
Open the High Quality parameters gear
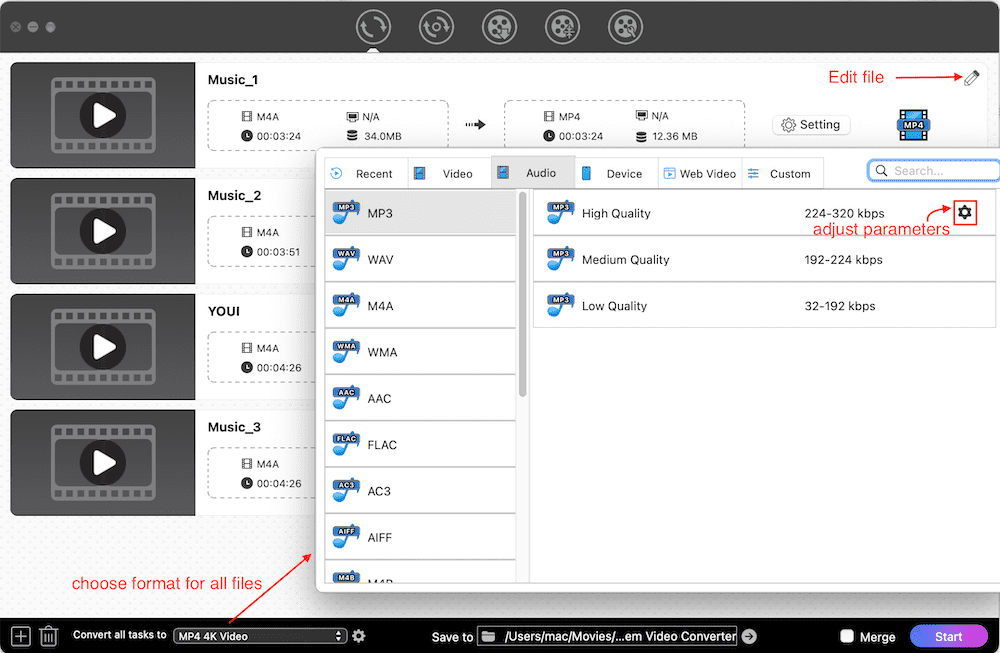point(964,212)
